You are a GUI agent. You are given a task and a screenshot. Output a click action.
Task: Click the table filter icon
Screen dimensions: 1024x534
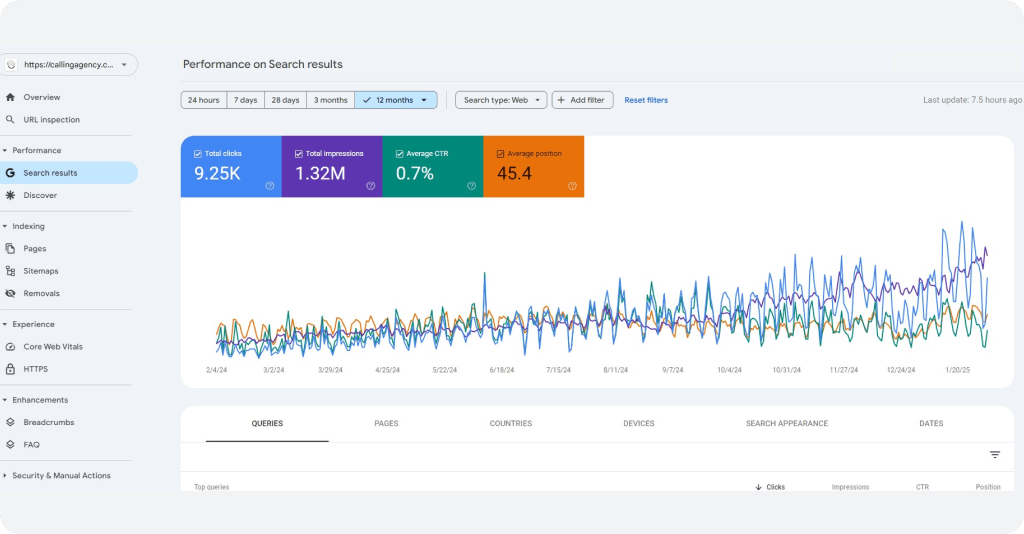(x=994, y=455)
